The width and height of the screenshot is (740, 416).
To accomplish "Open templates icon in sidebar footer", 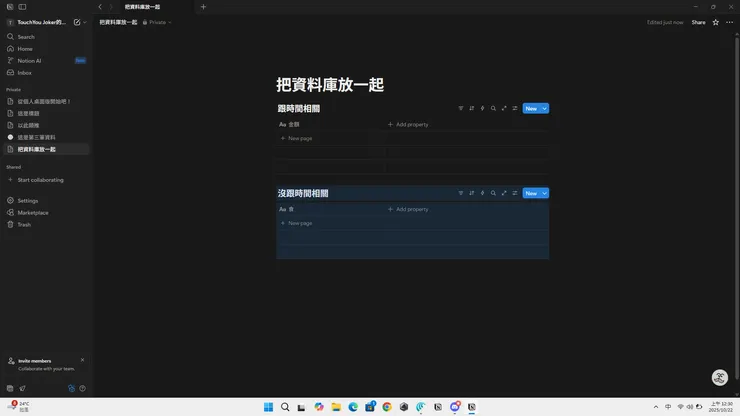I will tap(10, 388).
